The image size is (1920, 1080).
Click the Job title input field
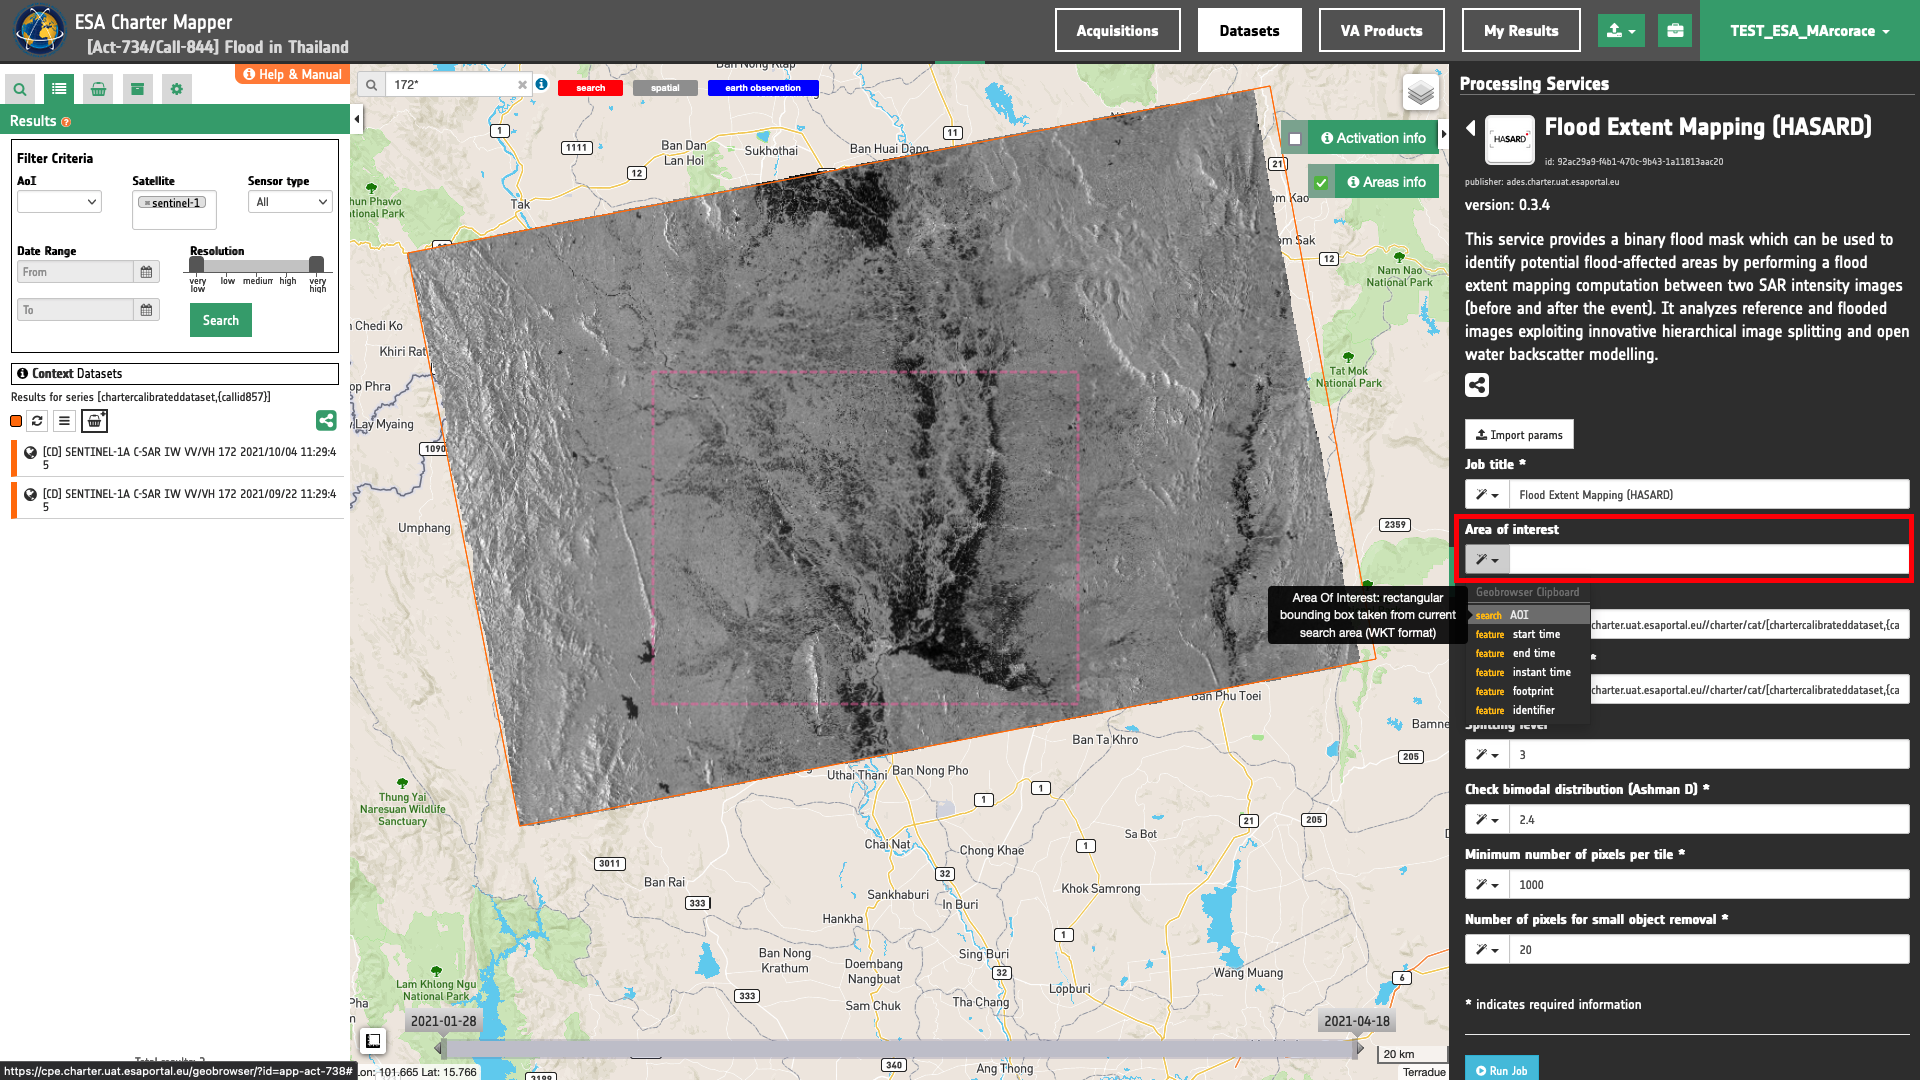click(x=1708, y=495)
